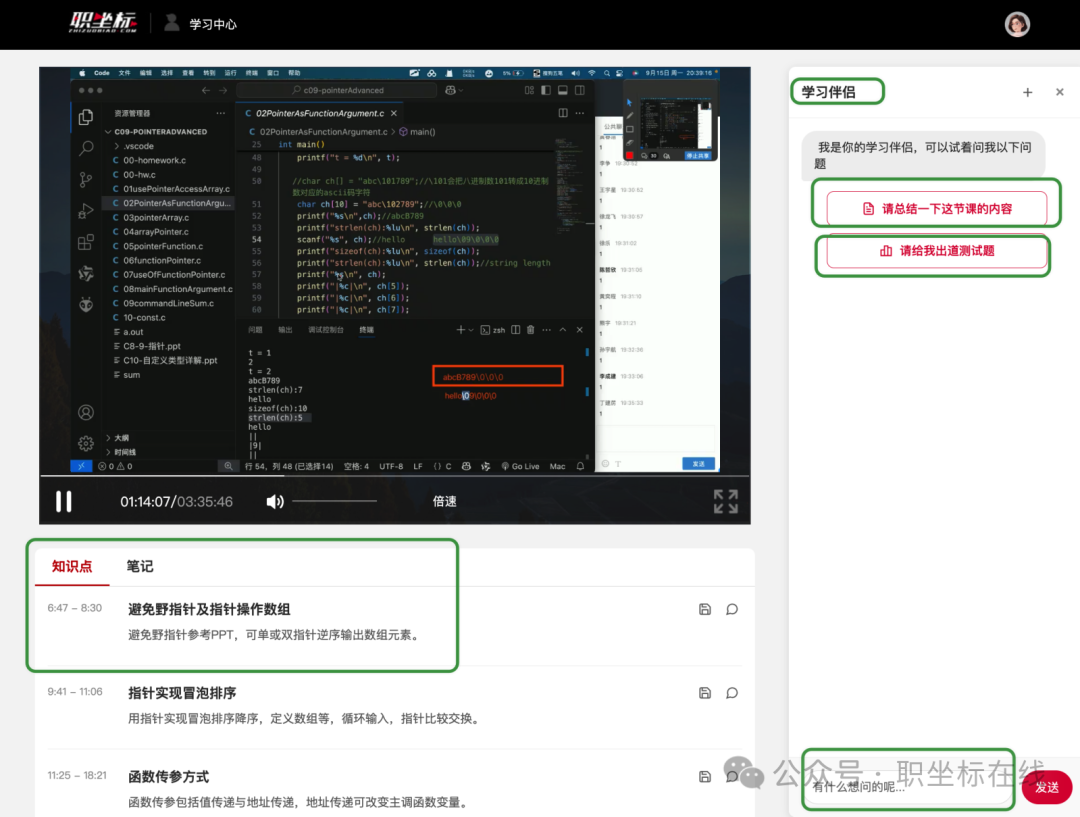1080x817 pixels.
Task: Click trash icon in the video's terminal panel
Action: pyautogui.click(x=530, y=330)
